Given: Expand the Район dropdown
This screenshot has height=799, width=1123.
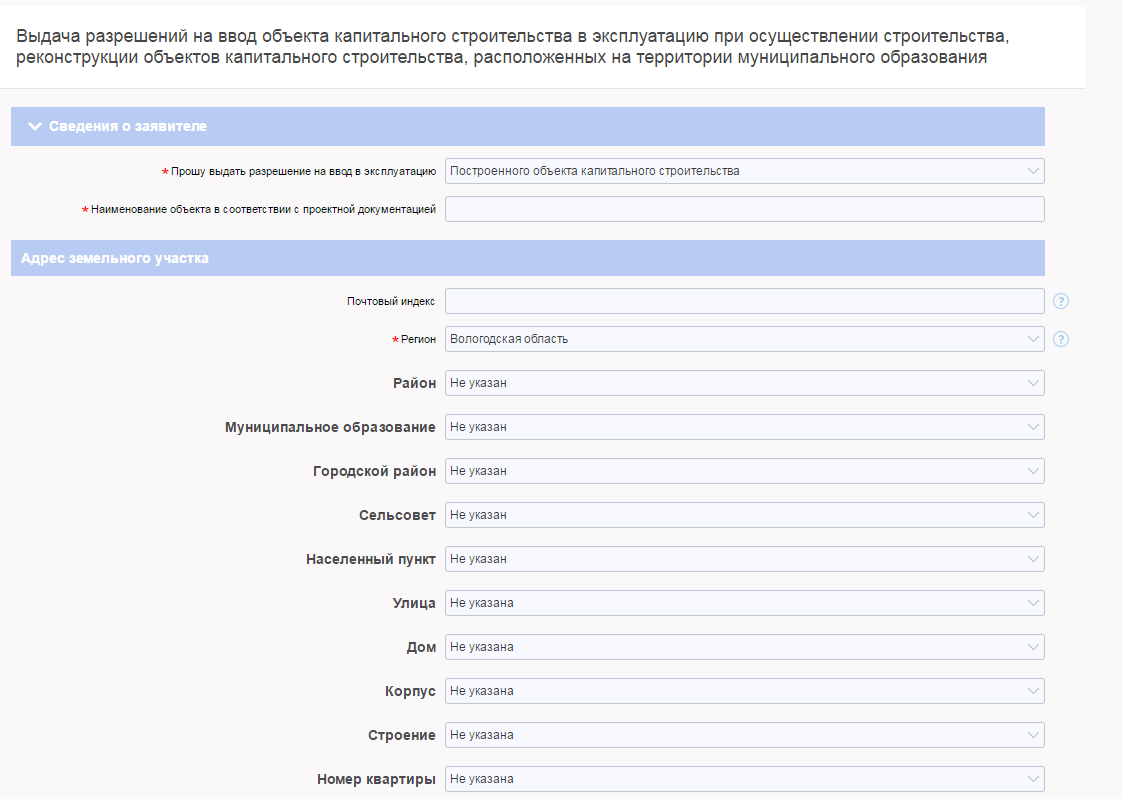Looking at the screenshot, I should click(744, 383).
